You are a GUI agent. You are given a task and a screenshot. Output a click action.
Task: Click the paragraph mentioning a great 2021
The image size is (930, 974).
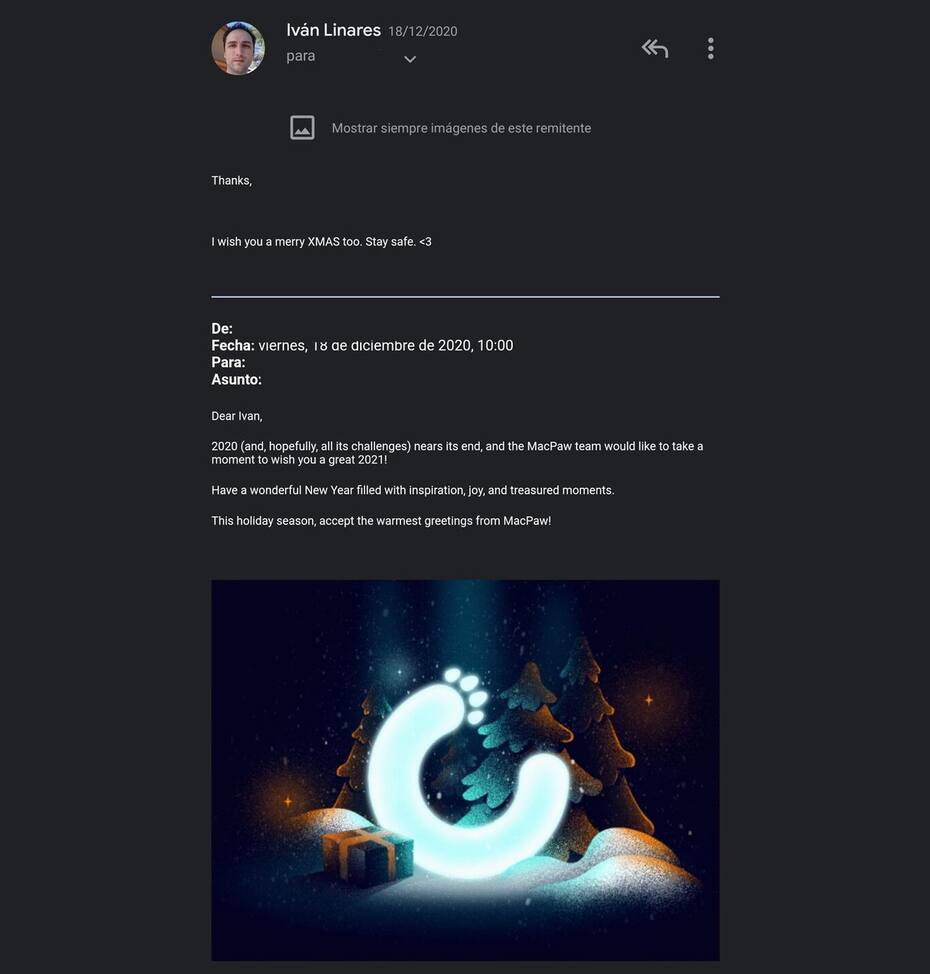tap(457, 453)
